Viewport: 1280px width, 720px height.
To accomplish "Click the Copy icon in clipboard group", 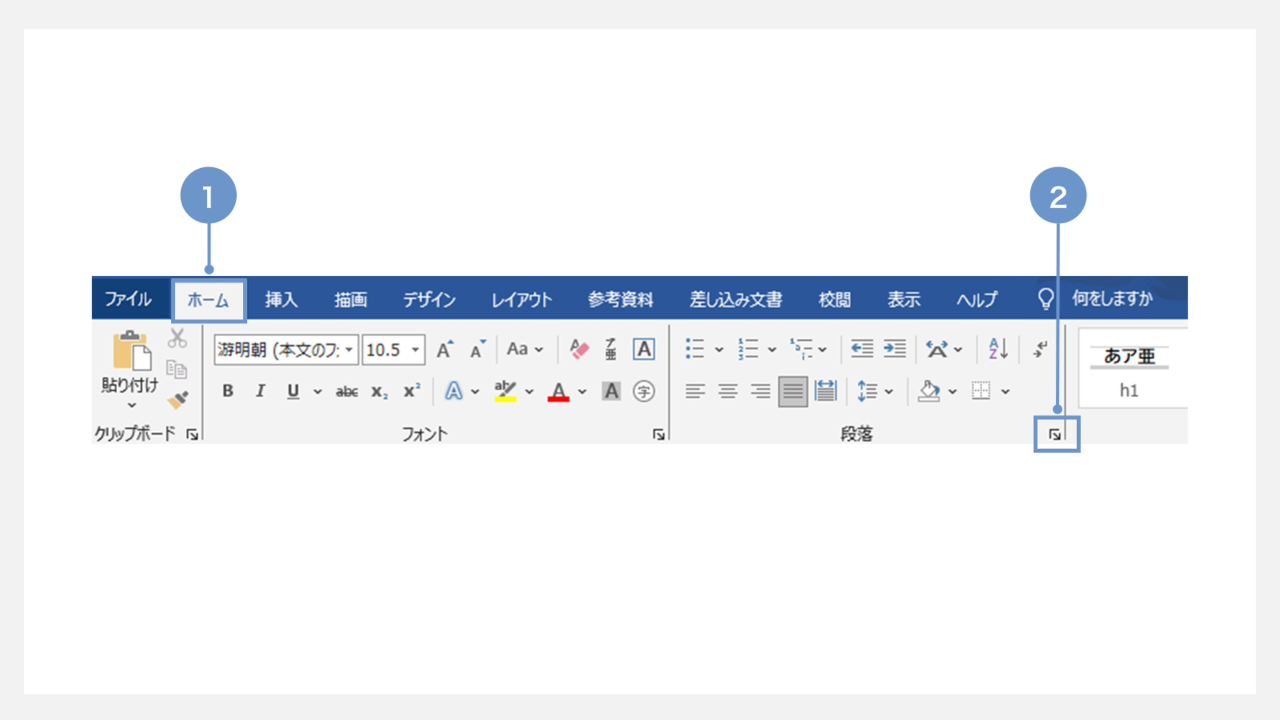I will coord(177,369).
